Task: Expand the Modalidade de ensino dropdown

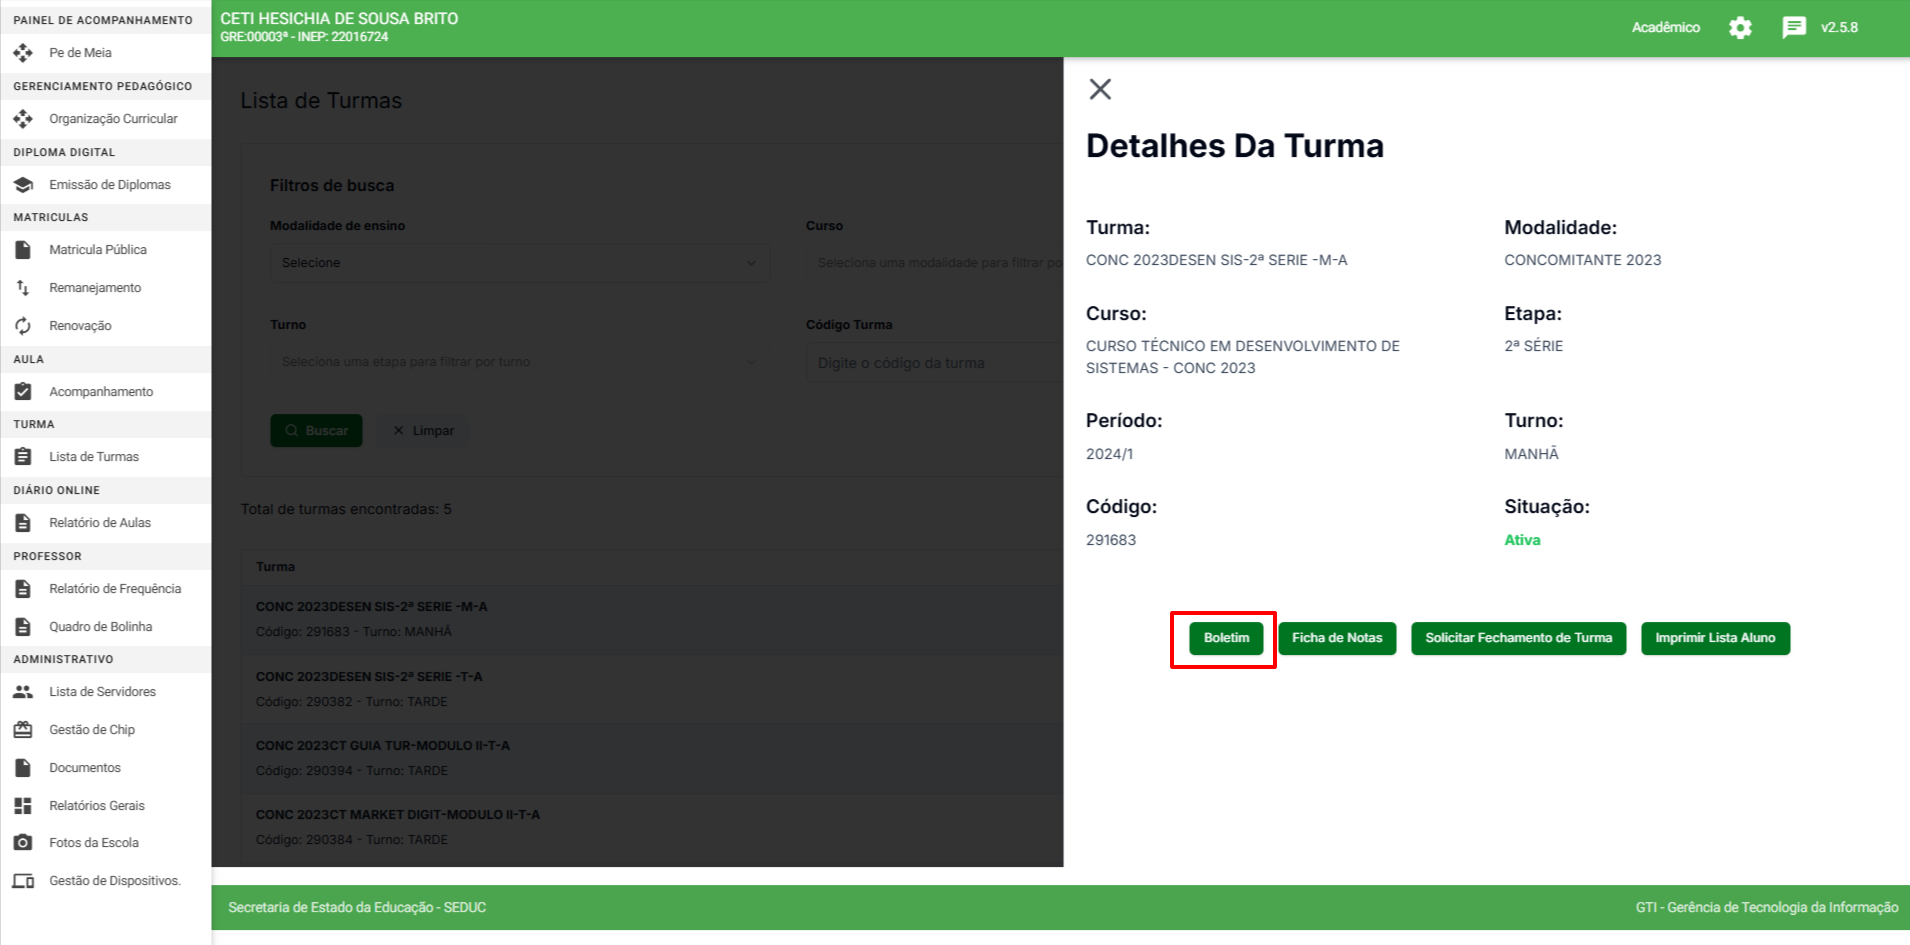Action: click(519, 263)
